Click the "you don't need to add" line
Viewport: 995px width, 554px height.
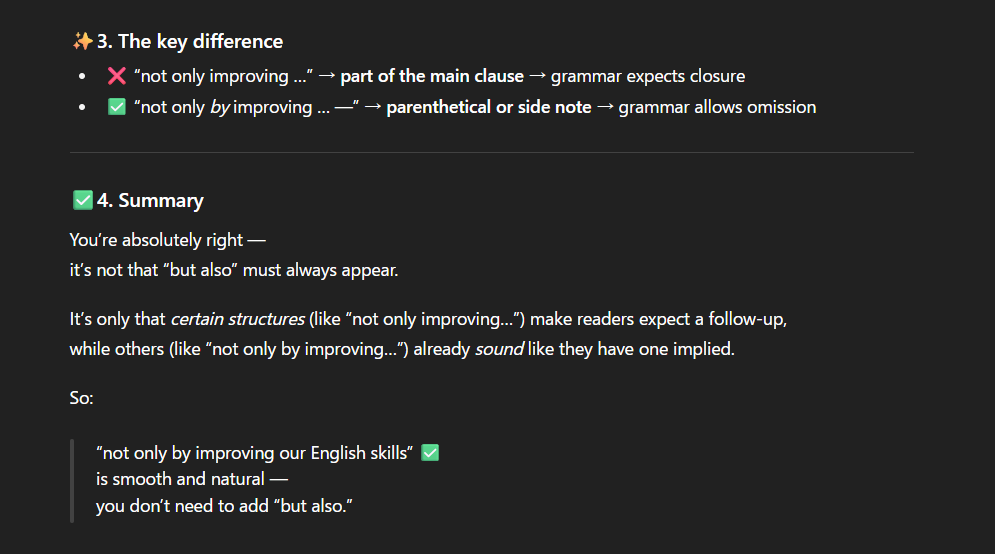225,506
